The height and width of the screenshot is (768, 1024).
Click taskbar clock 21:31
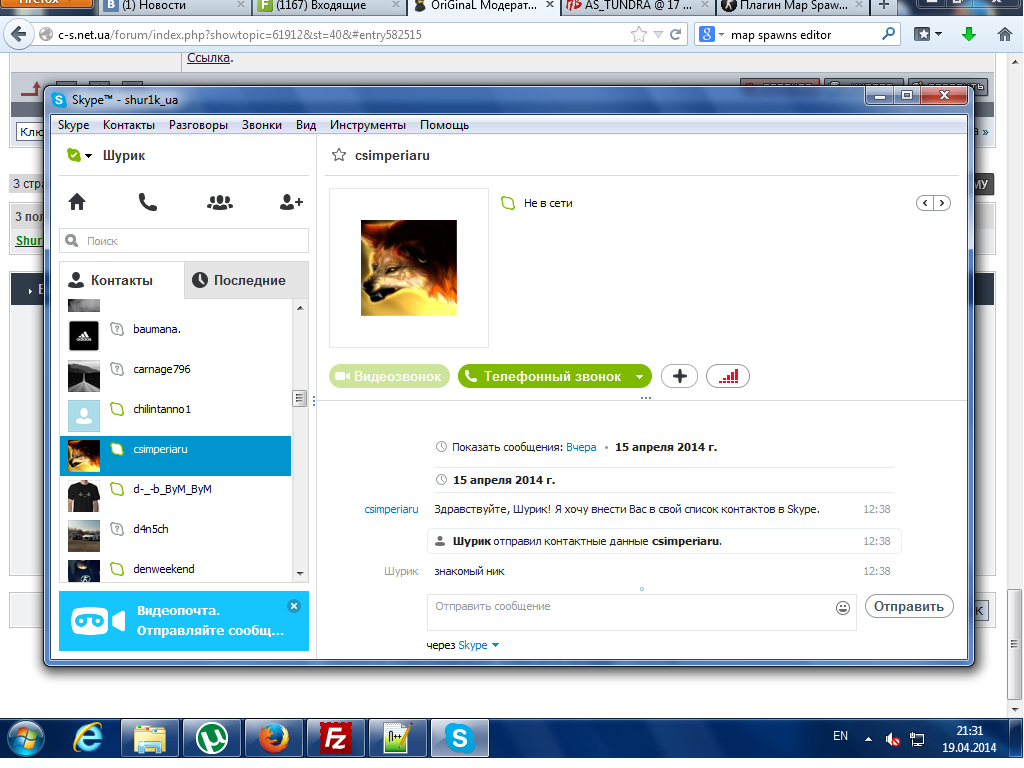[x=969, y=731]
